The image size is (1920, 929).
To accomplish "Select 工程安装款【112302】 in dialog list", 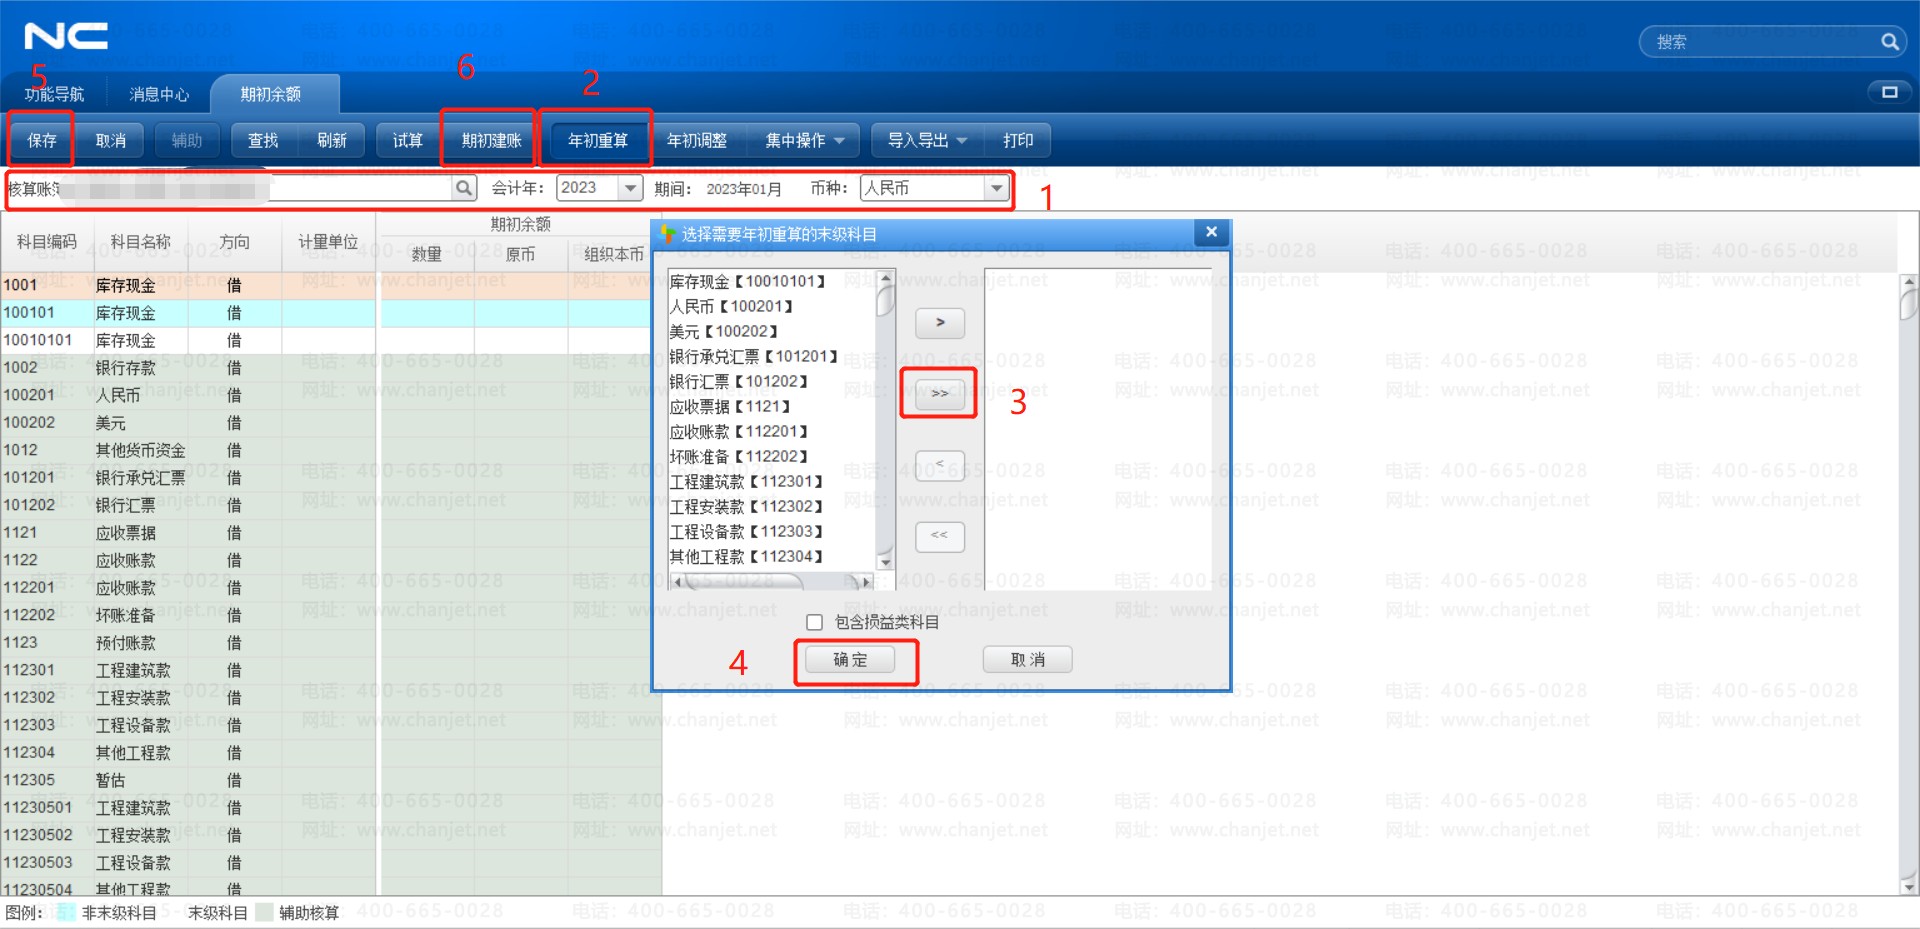I will click(747, 507).
